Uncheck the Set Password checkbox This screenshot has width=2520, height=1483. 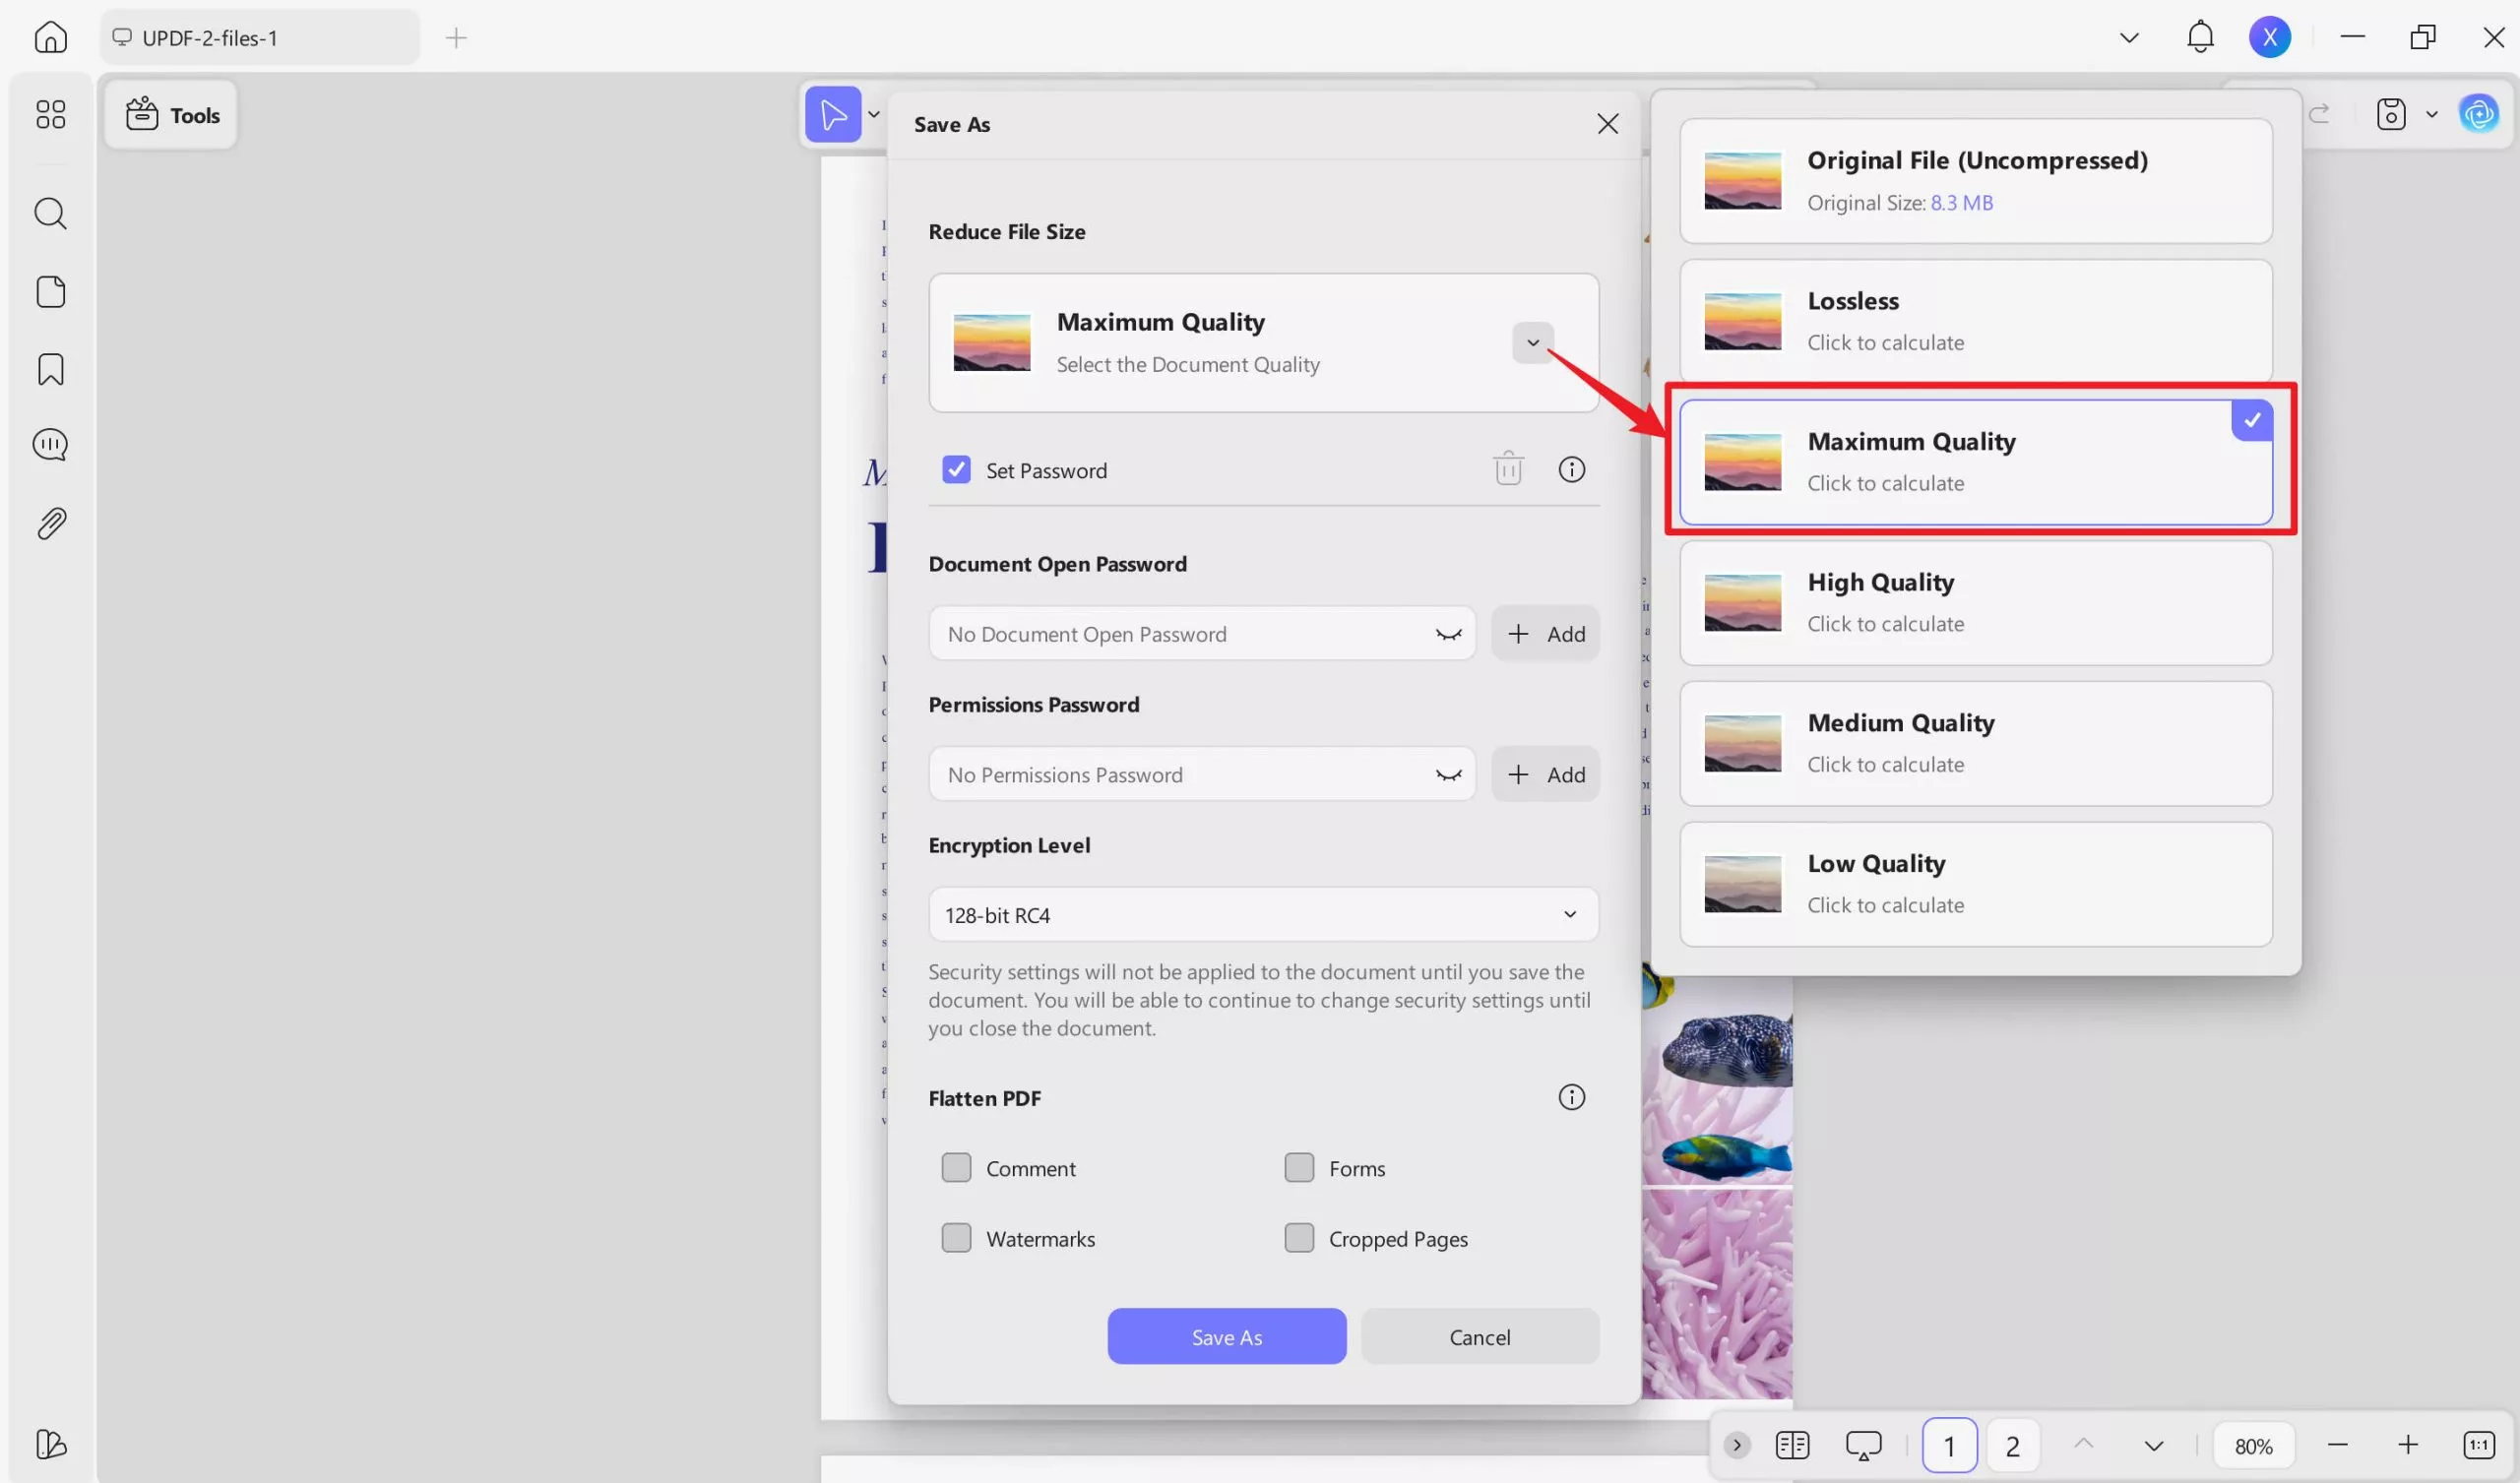[x=956, y=470]
